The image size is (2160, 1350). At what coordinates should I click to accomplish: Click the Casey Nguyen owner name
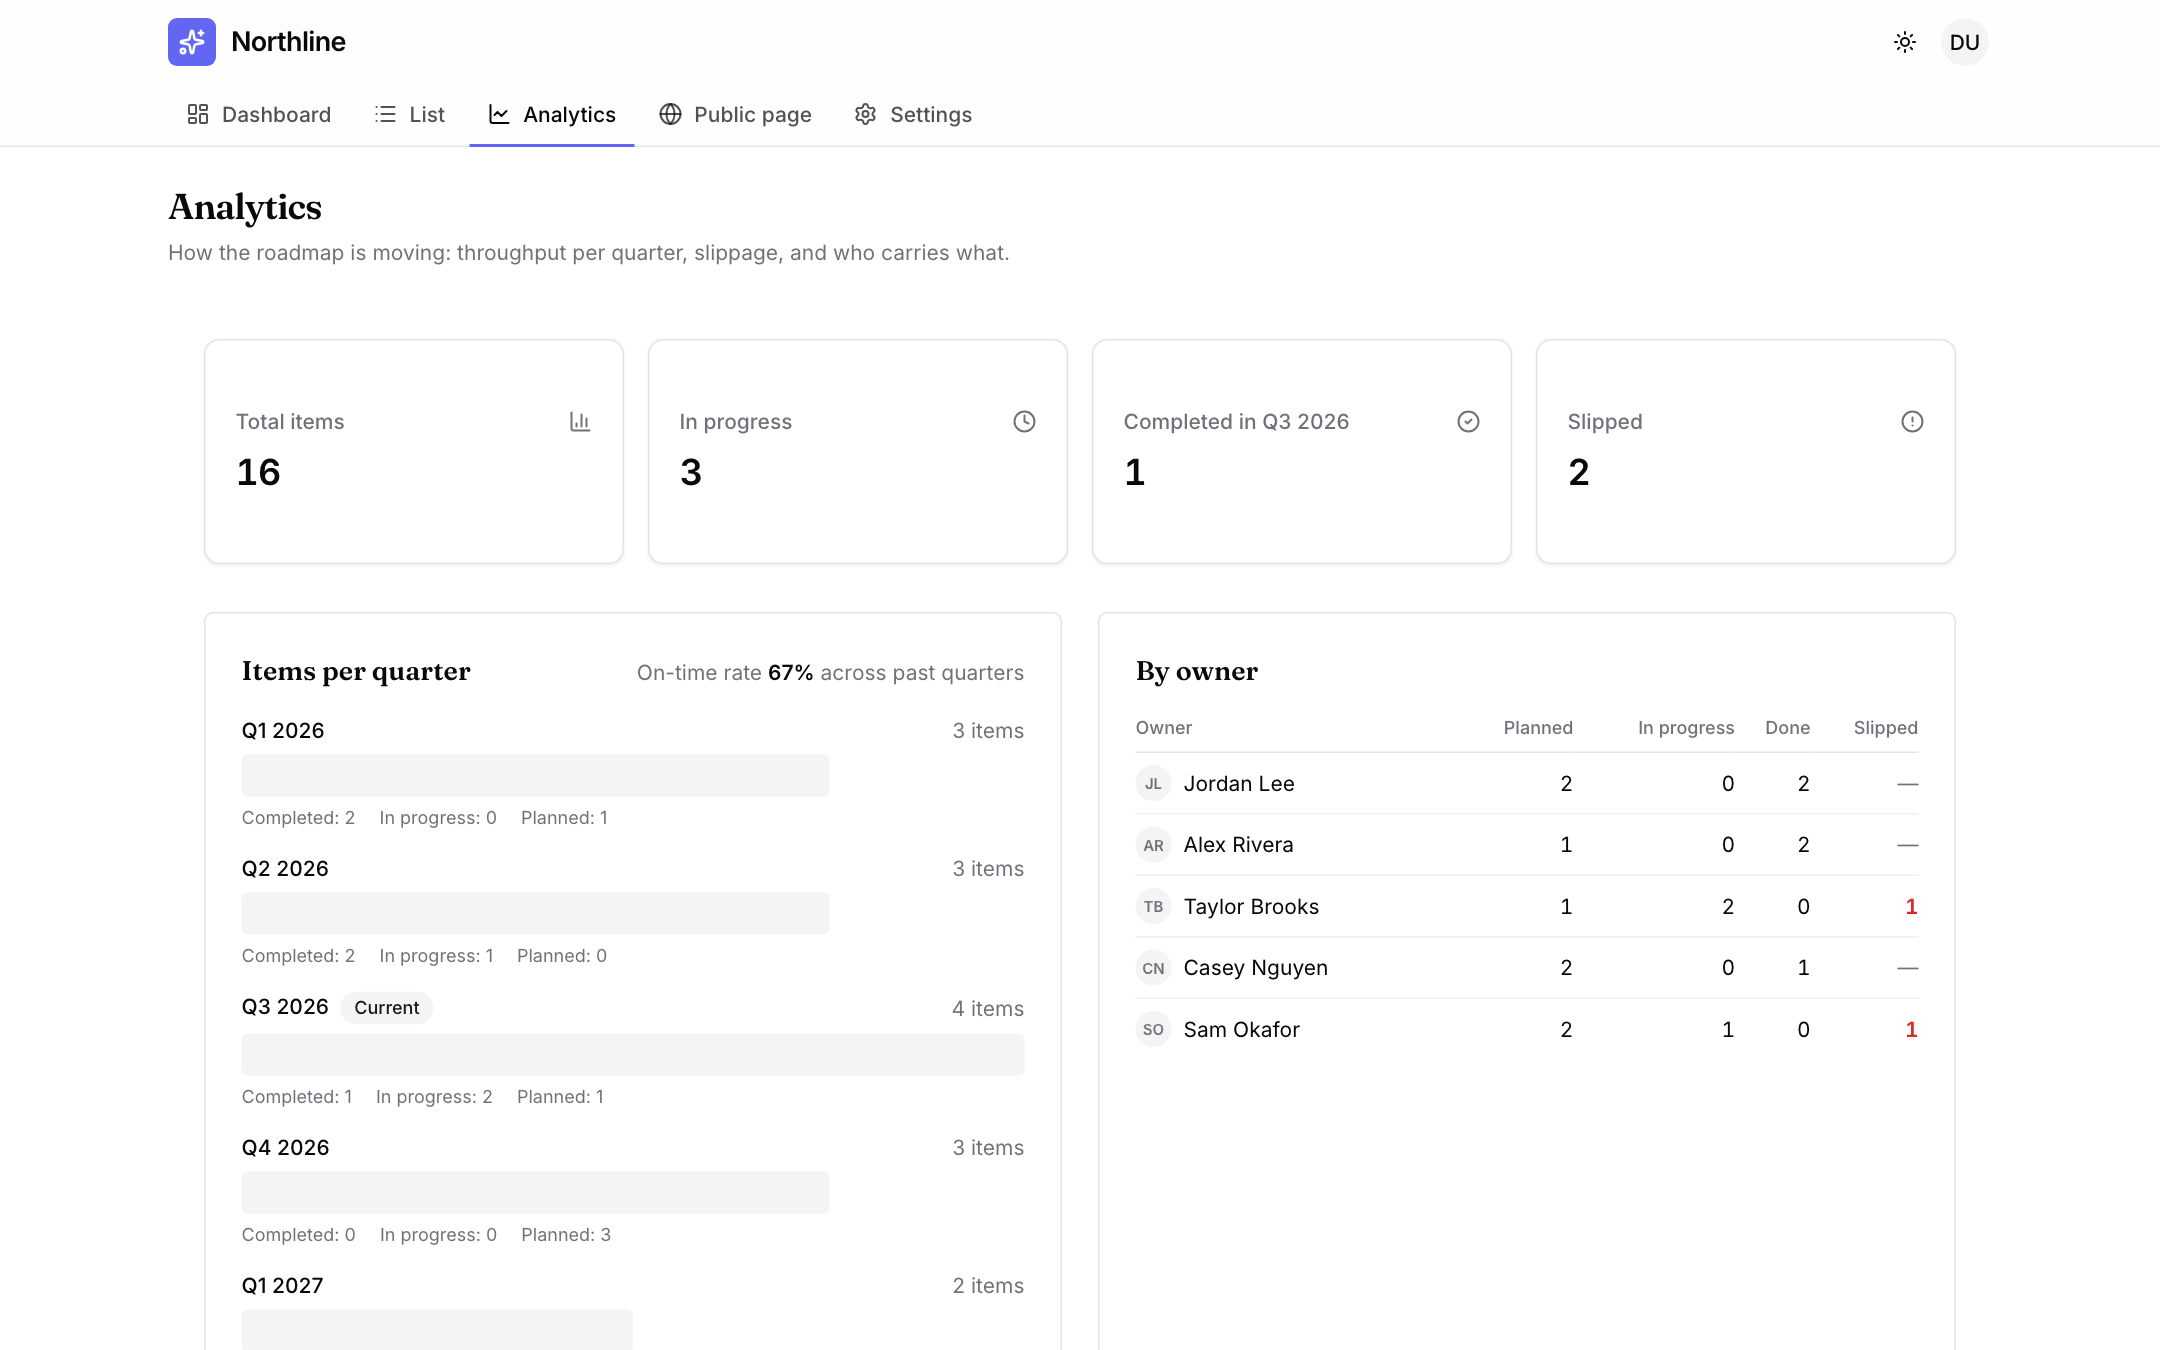[1256, 968]
